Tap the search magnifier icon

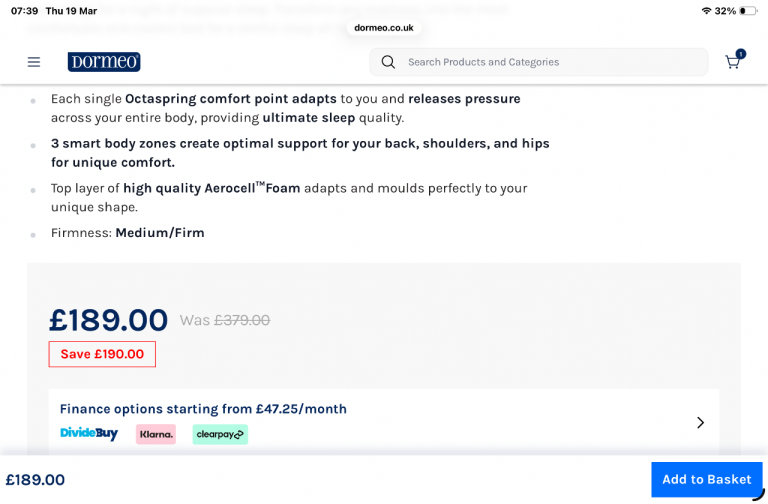click(x=388, y=62)
